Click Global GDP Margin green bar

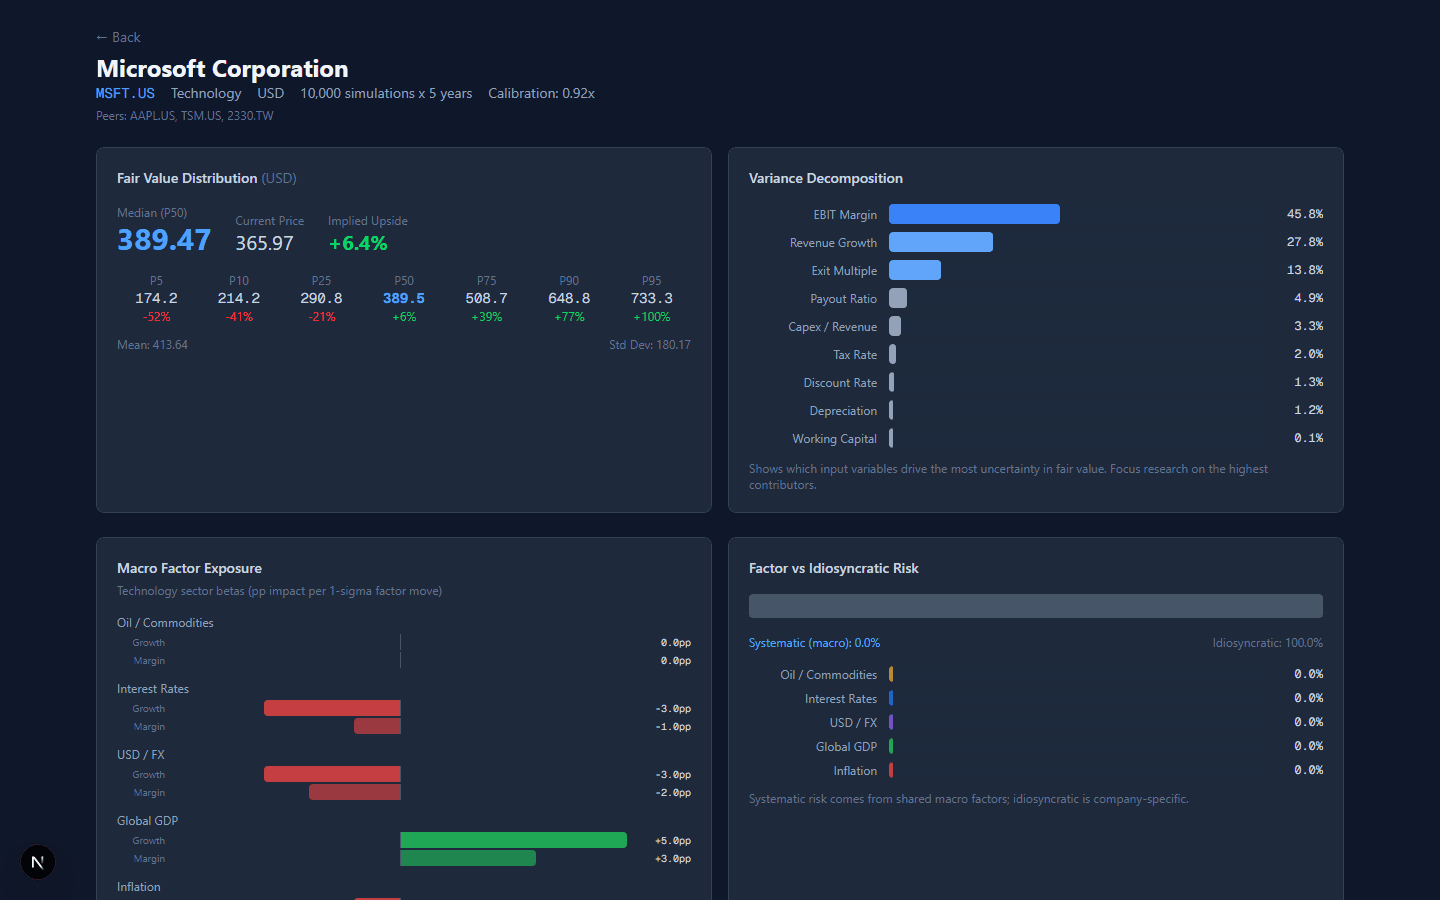click(468, 858)
